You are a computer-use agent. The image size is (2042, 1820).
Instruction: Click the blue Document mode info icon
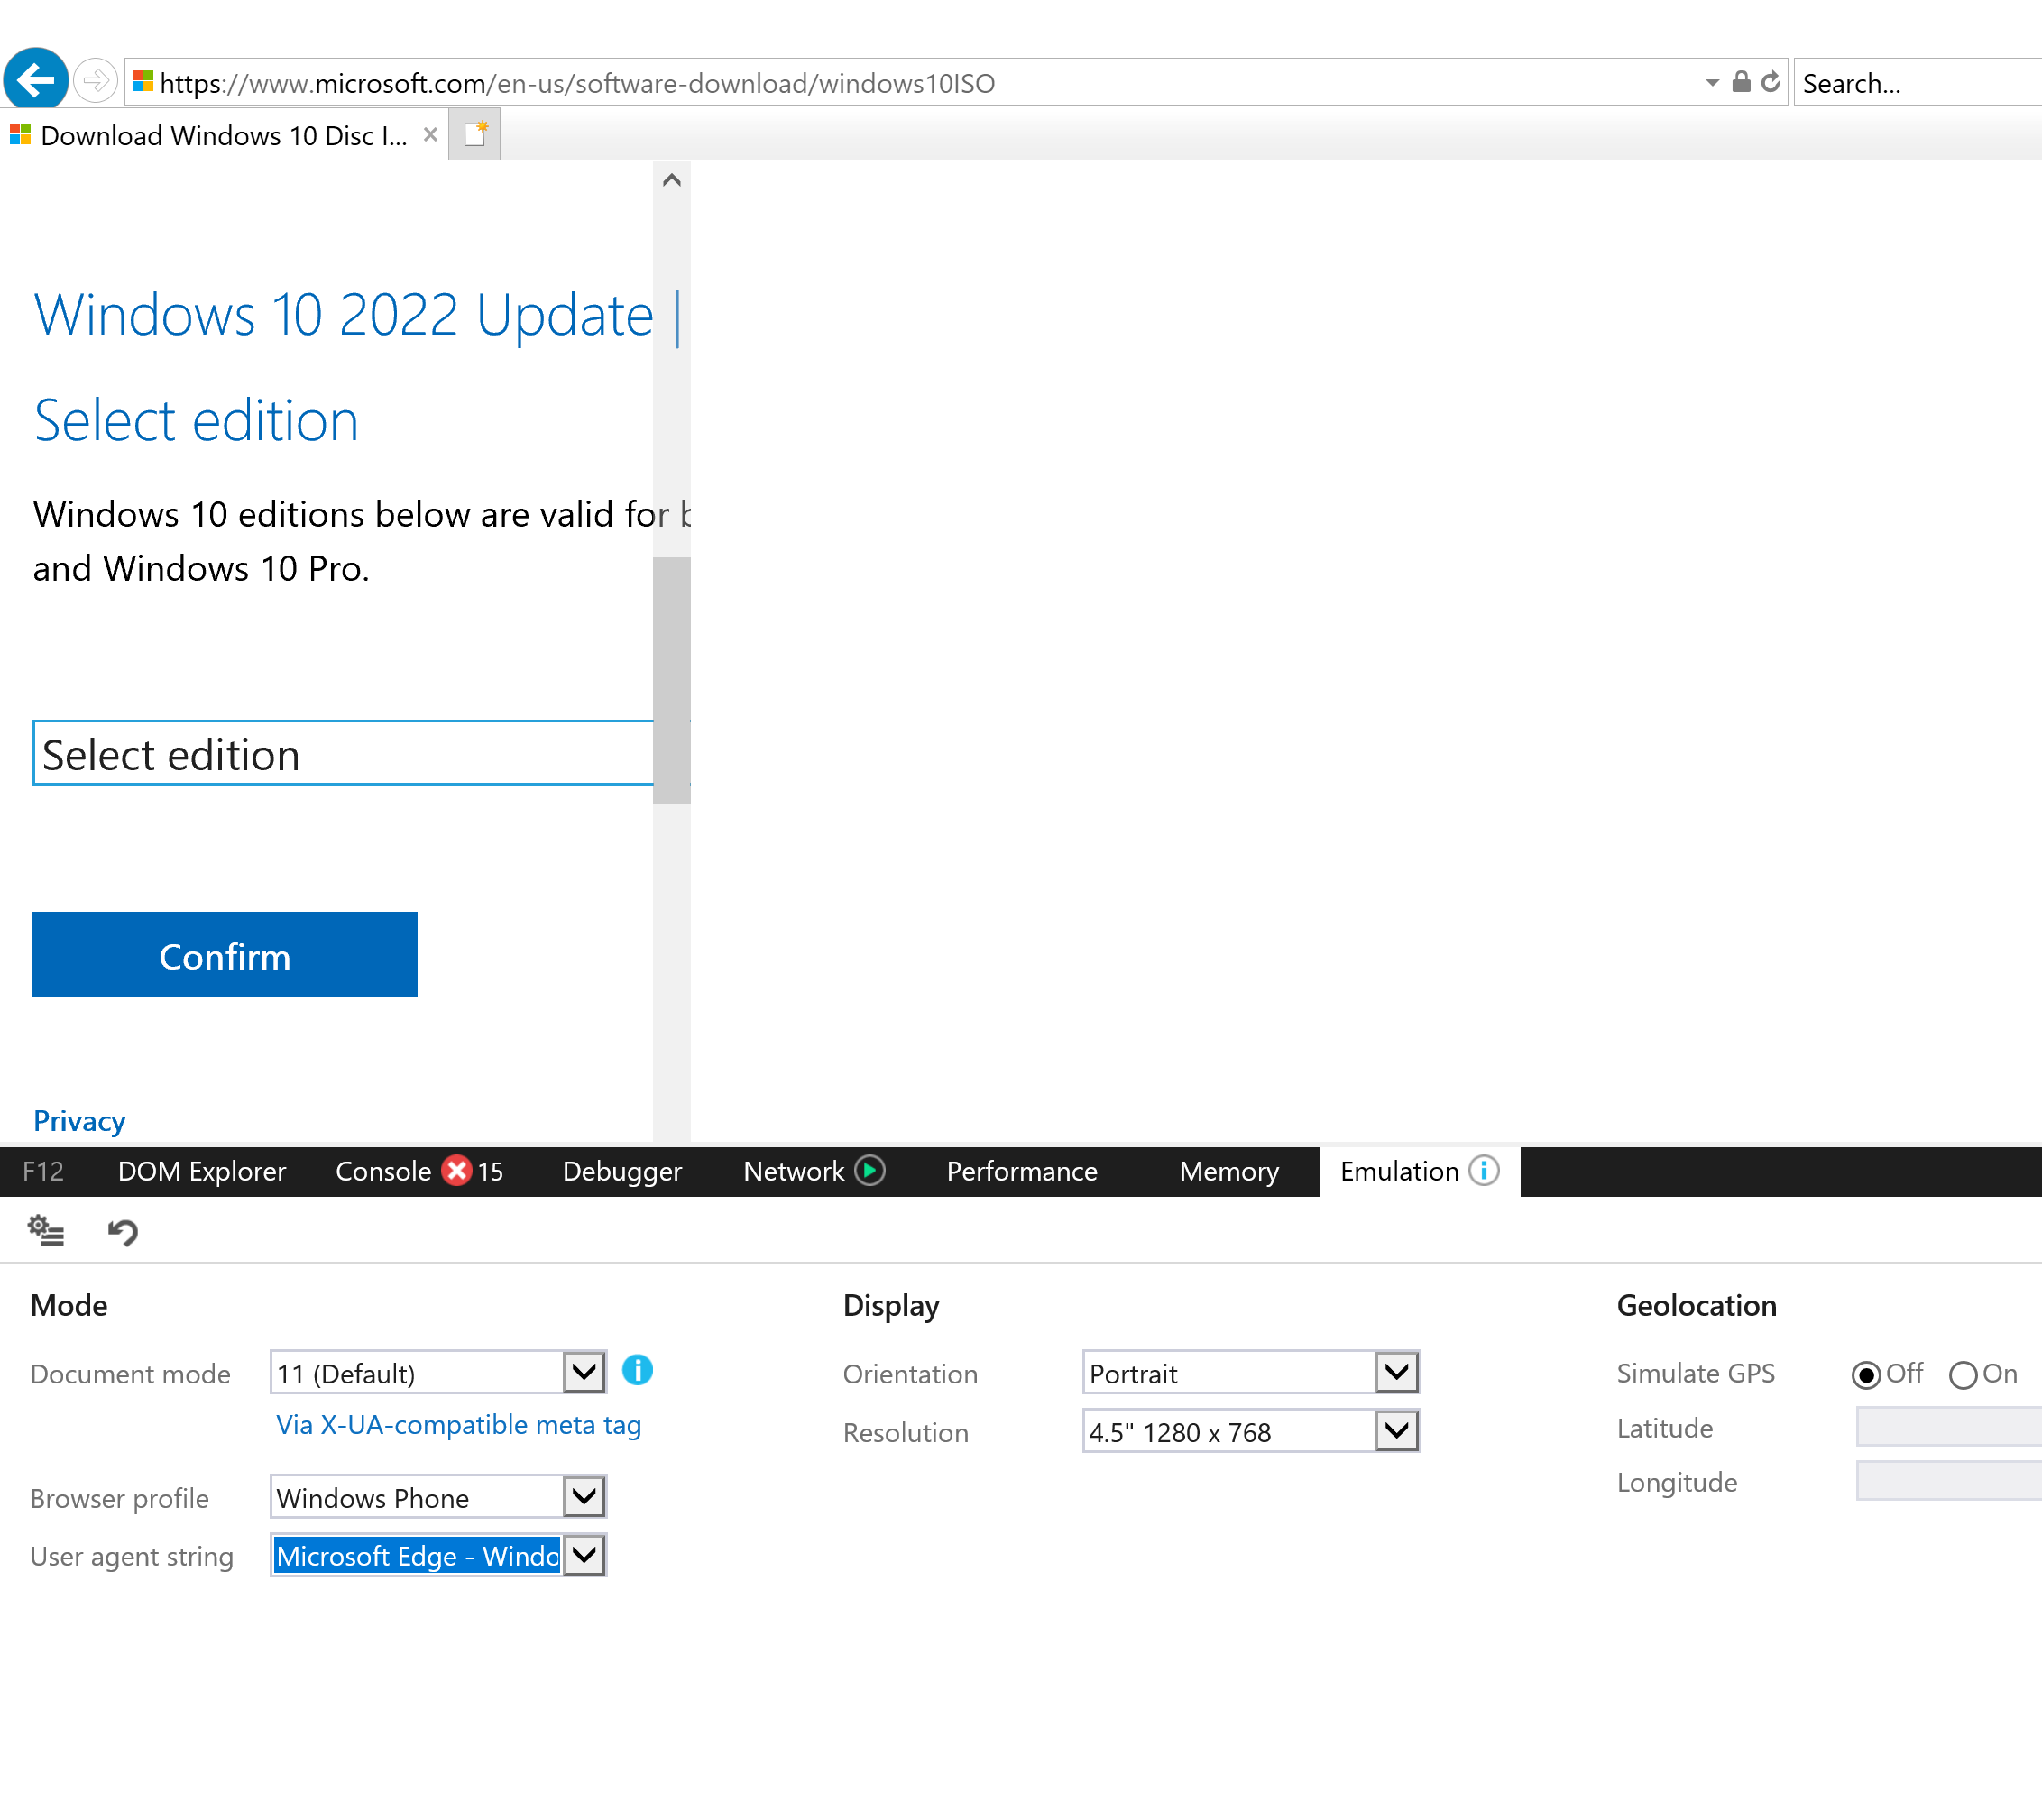pyautogui.click(x=637, y=1370)
